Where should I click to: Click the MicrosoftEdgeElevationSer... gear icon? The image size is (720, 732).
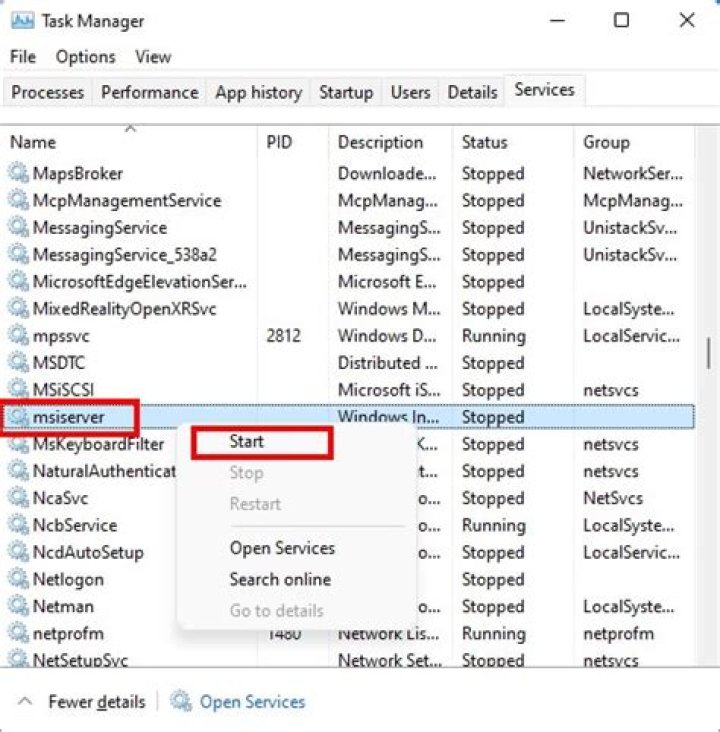[x=19, y=281]
